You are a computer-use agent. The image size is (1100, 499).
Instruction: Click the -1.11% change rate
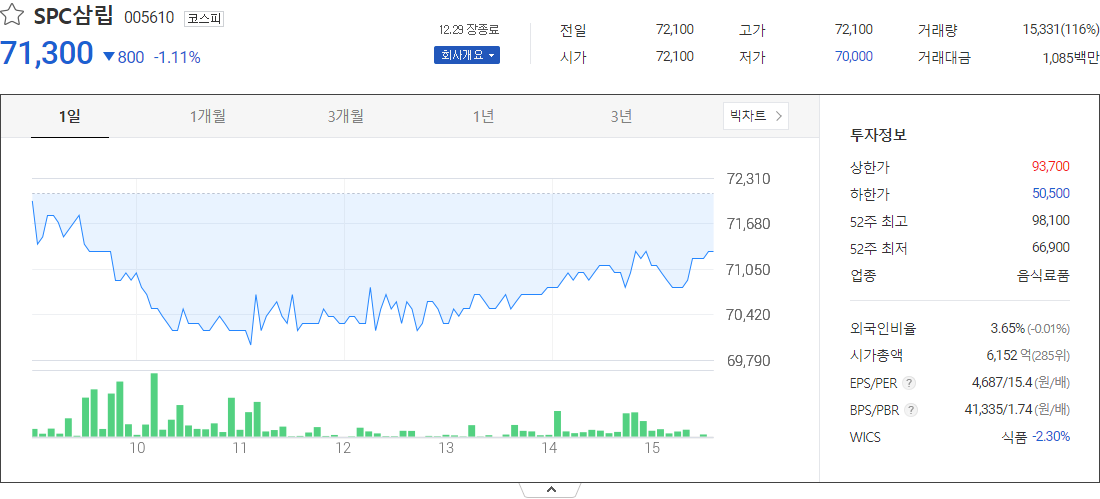(x=177, y=57)
